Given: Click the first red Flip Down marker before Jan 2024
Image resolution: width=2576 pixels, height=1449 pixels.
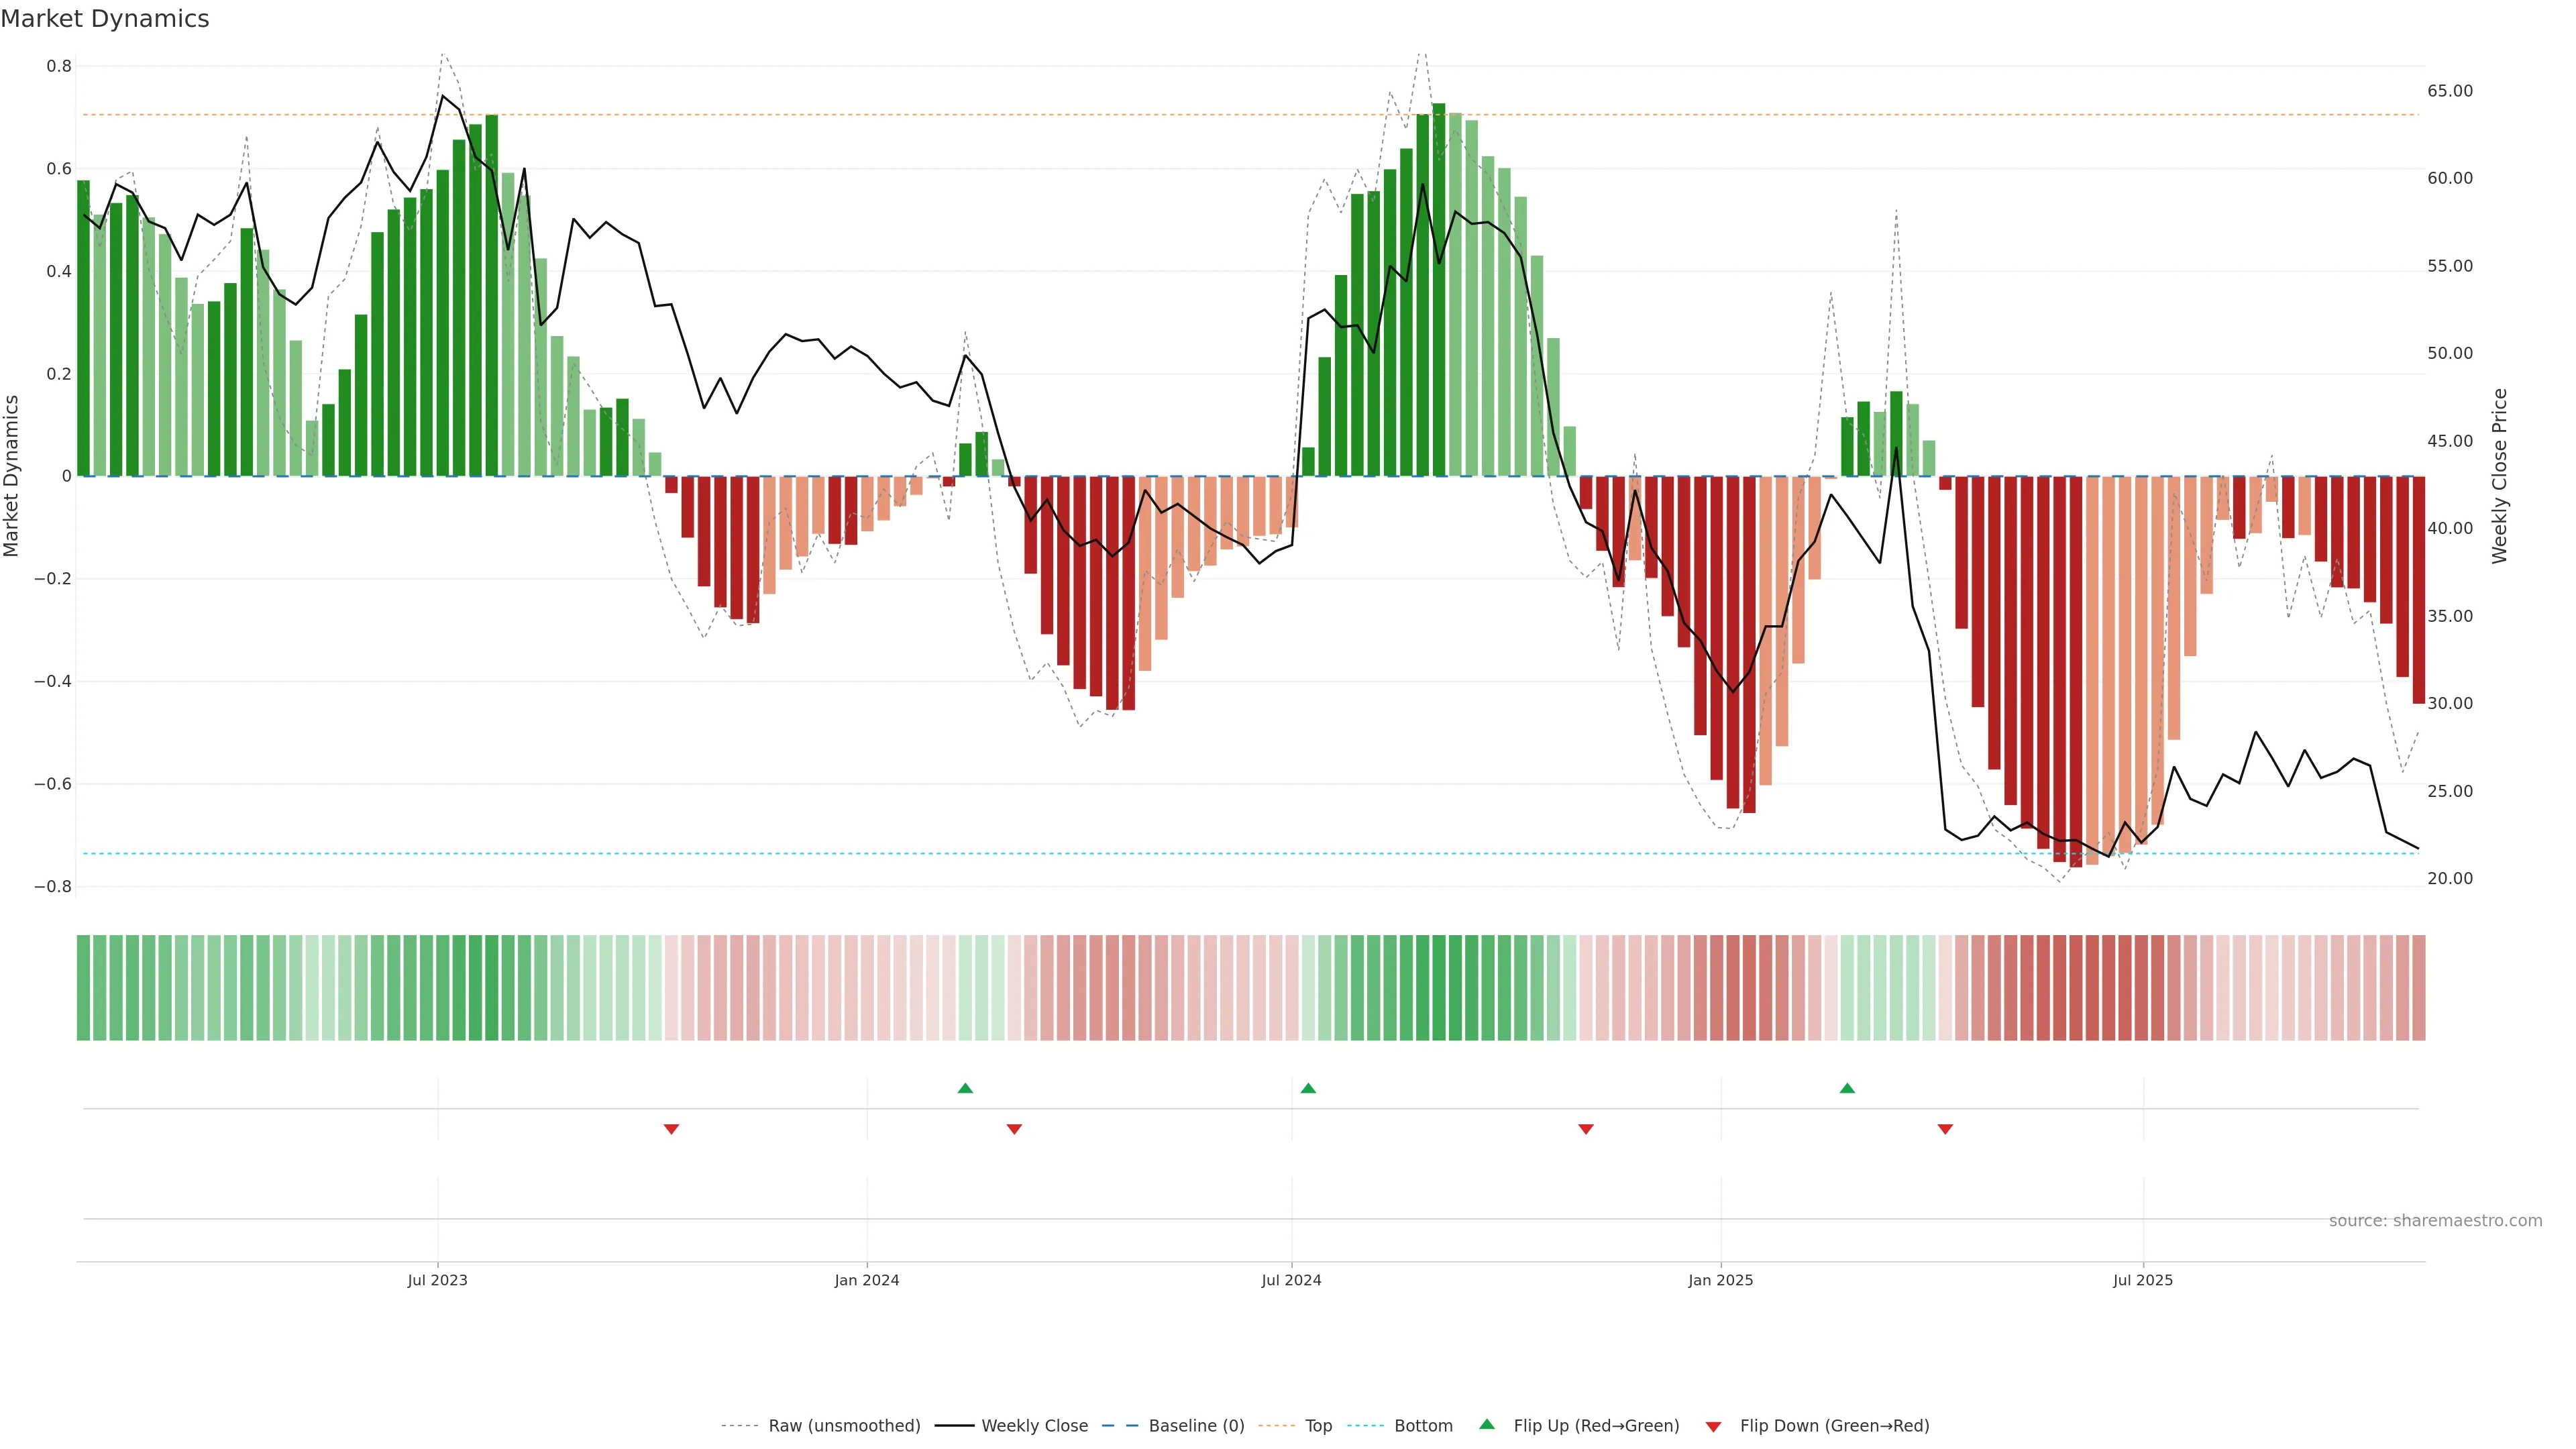Looking at the screenshot, I should 671,1129.
